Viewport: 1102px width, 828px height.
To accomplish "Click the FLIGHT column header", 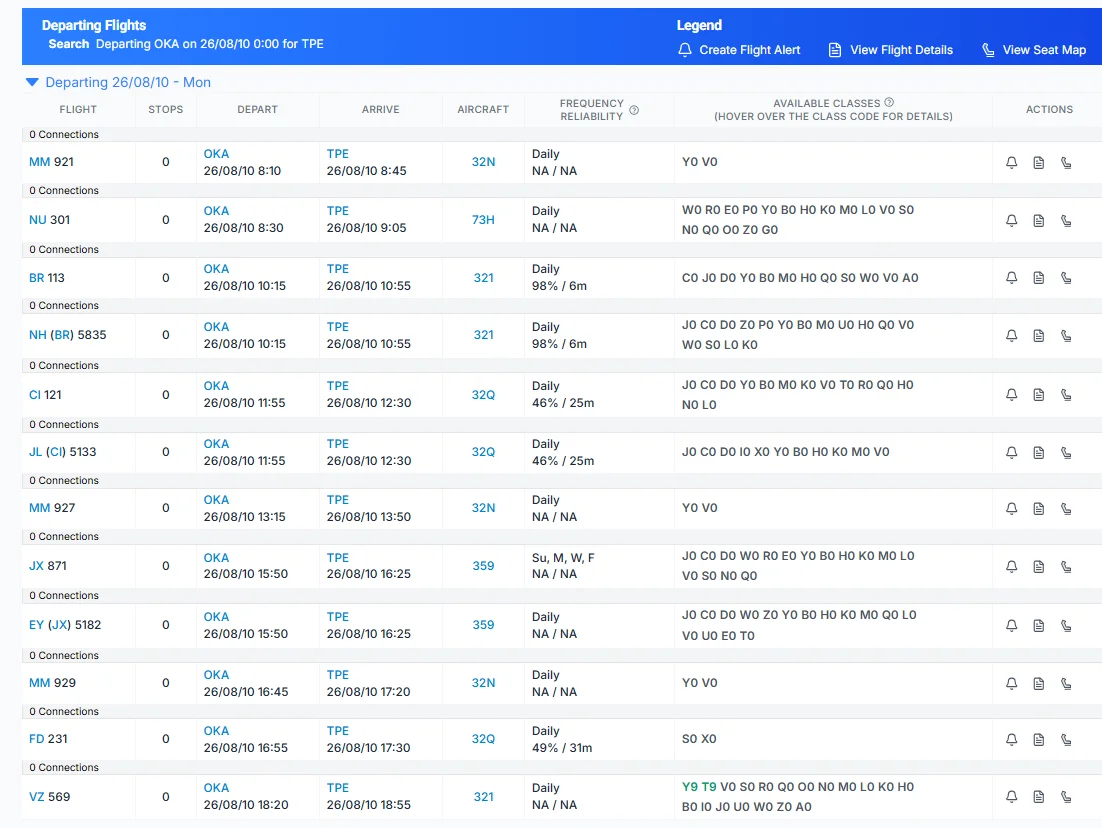I will click(x=78, y=110).
